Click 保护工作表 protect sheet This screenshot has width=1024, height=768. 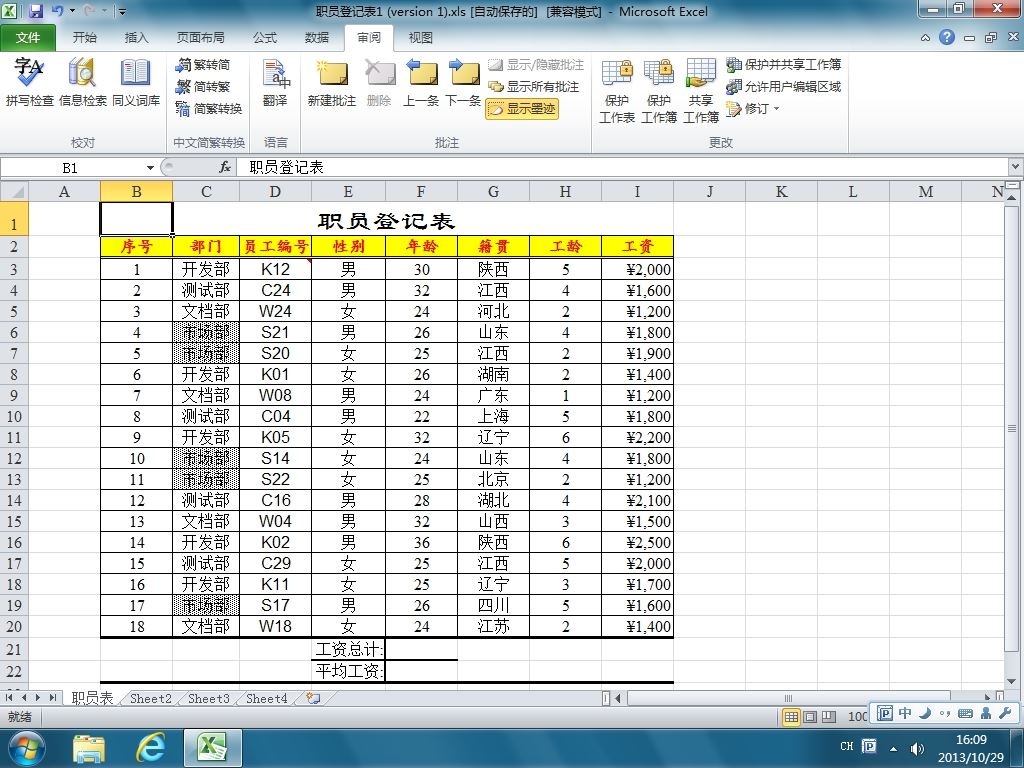point(616,90)
